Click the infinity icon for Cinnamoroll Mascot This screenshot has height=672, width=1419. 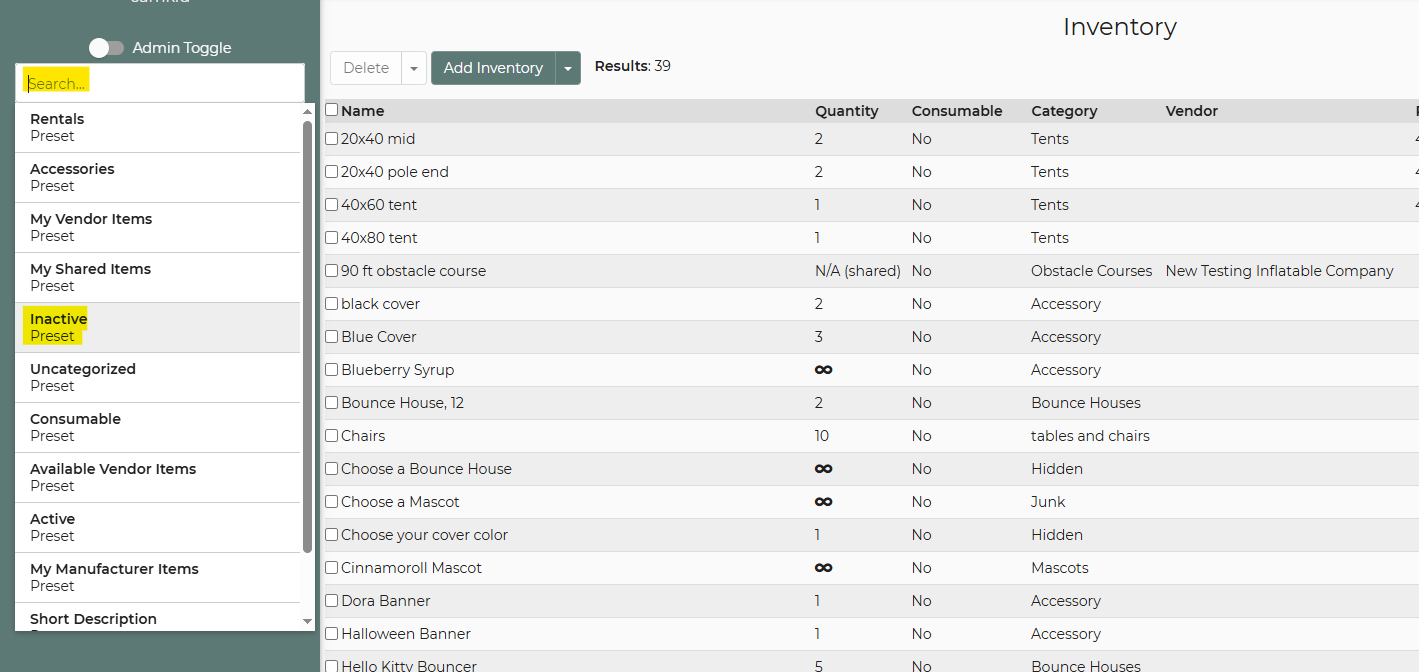tap(824, 568)
